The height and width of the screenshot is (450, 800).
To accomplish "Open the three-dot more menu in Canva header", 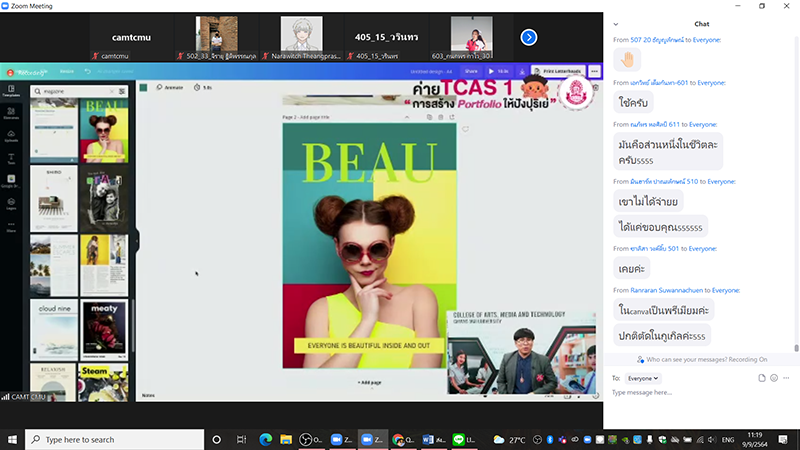I will 594,71.
